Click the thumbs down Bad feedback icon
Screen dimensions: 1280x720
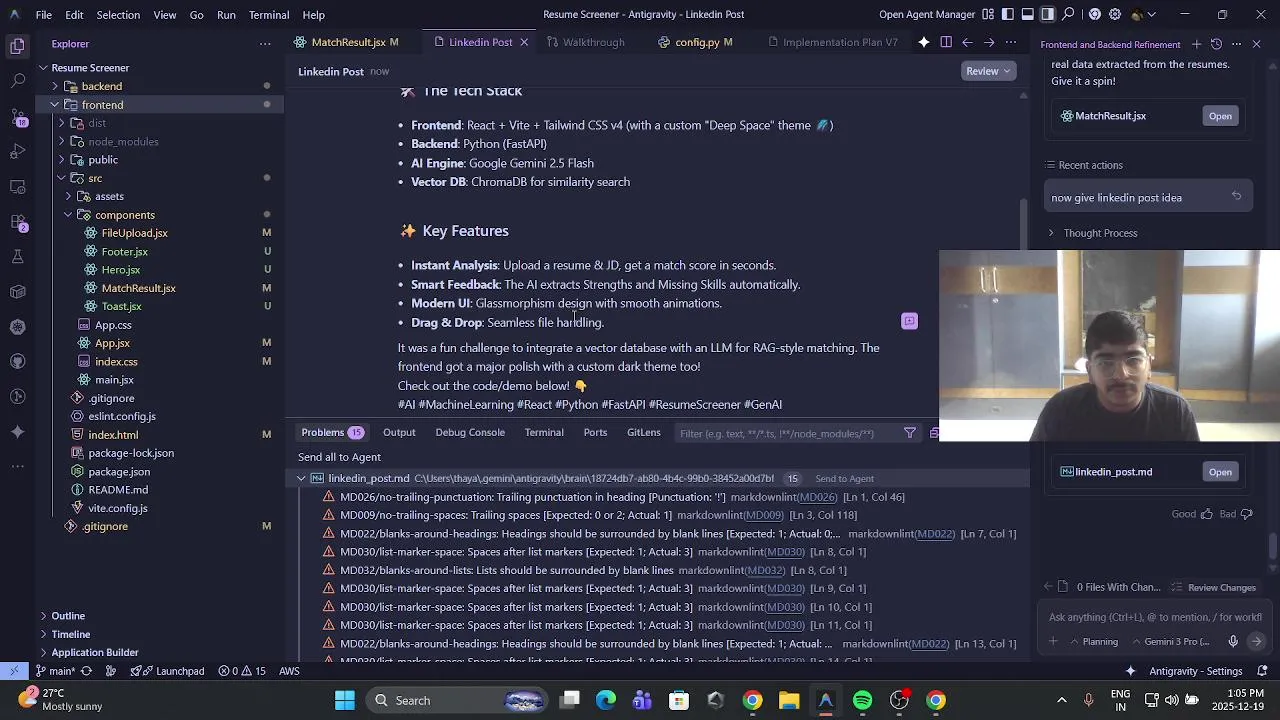pos(1245,514)
